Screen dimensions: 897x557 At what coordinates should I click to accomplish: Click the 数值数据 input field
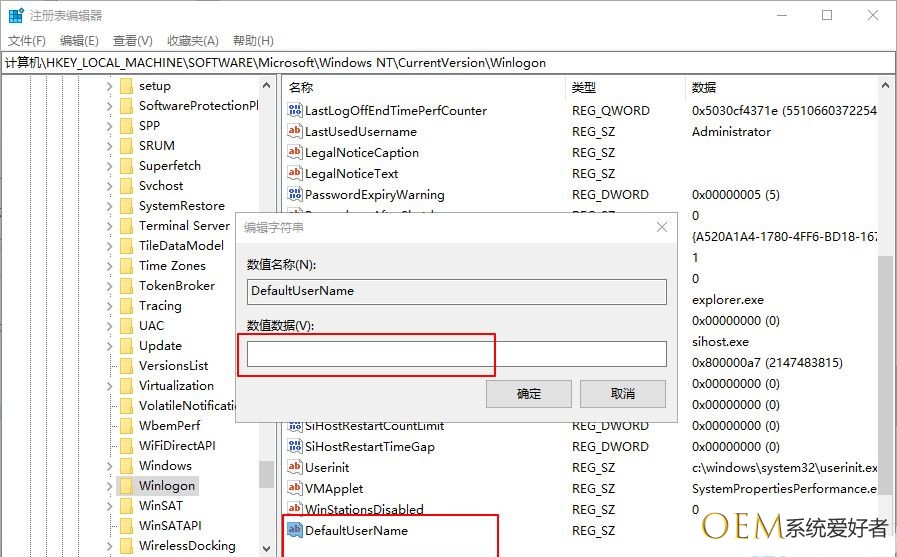coord(456,354)
